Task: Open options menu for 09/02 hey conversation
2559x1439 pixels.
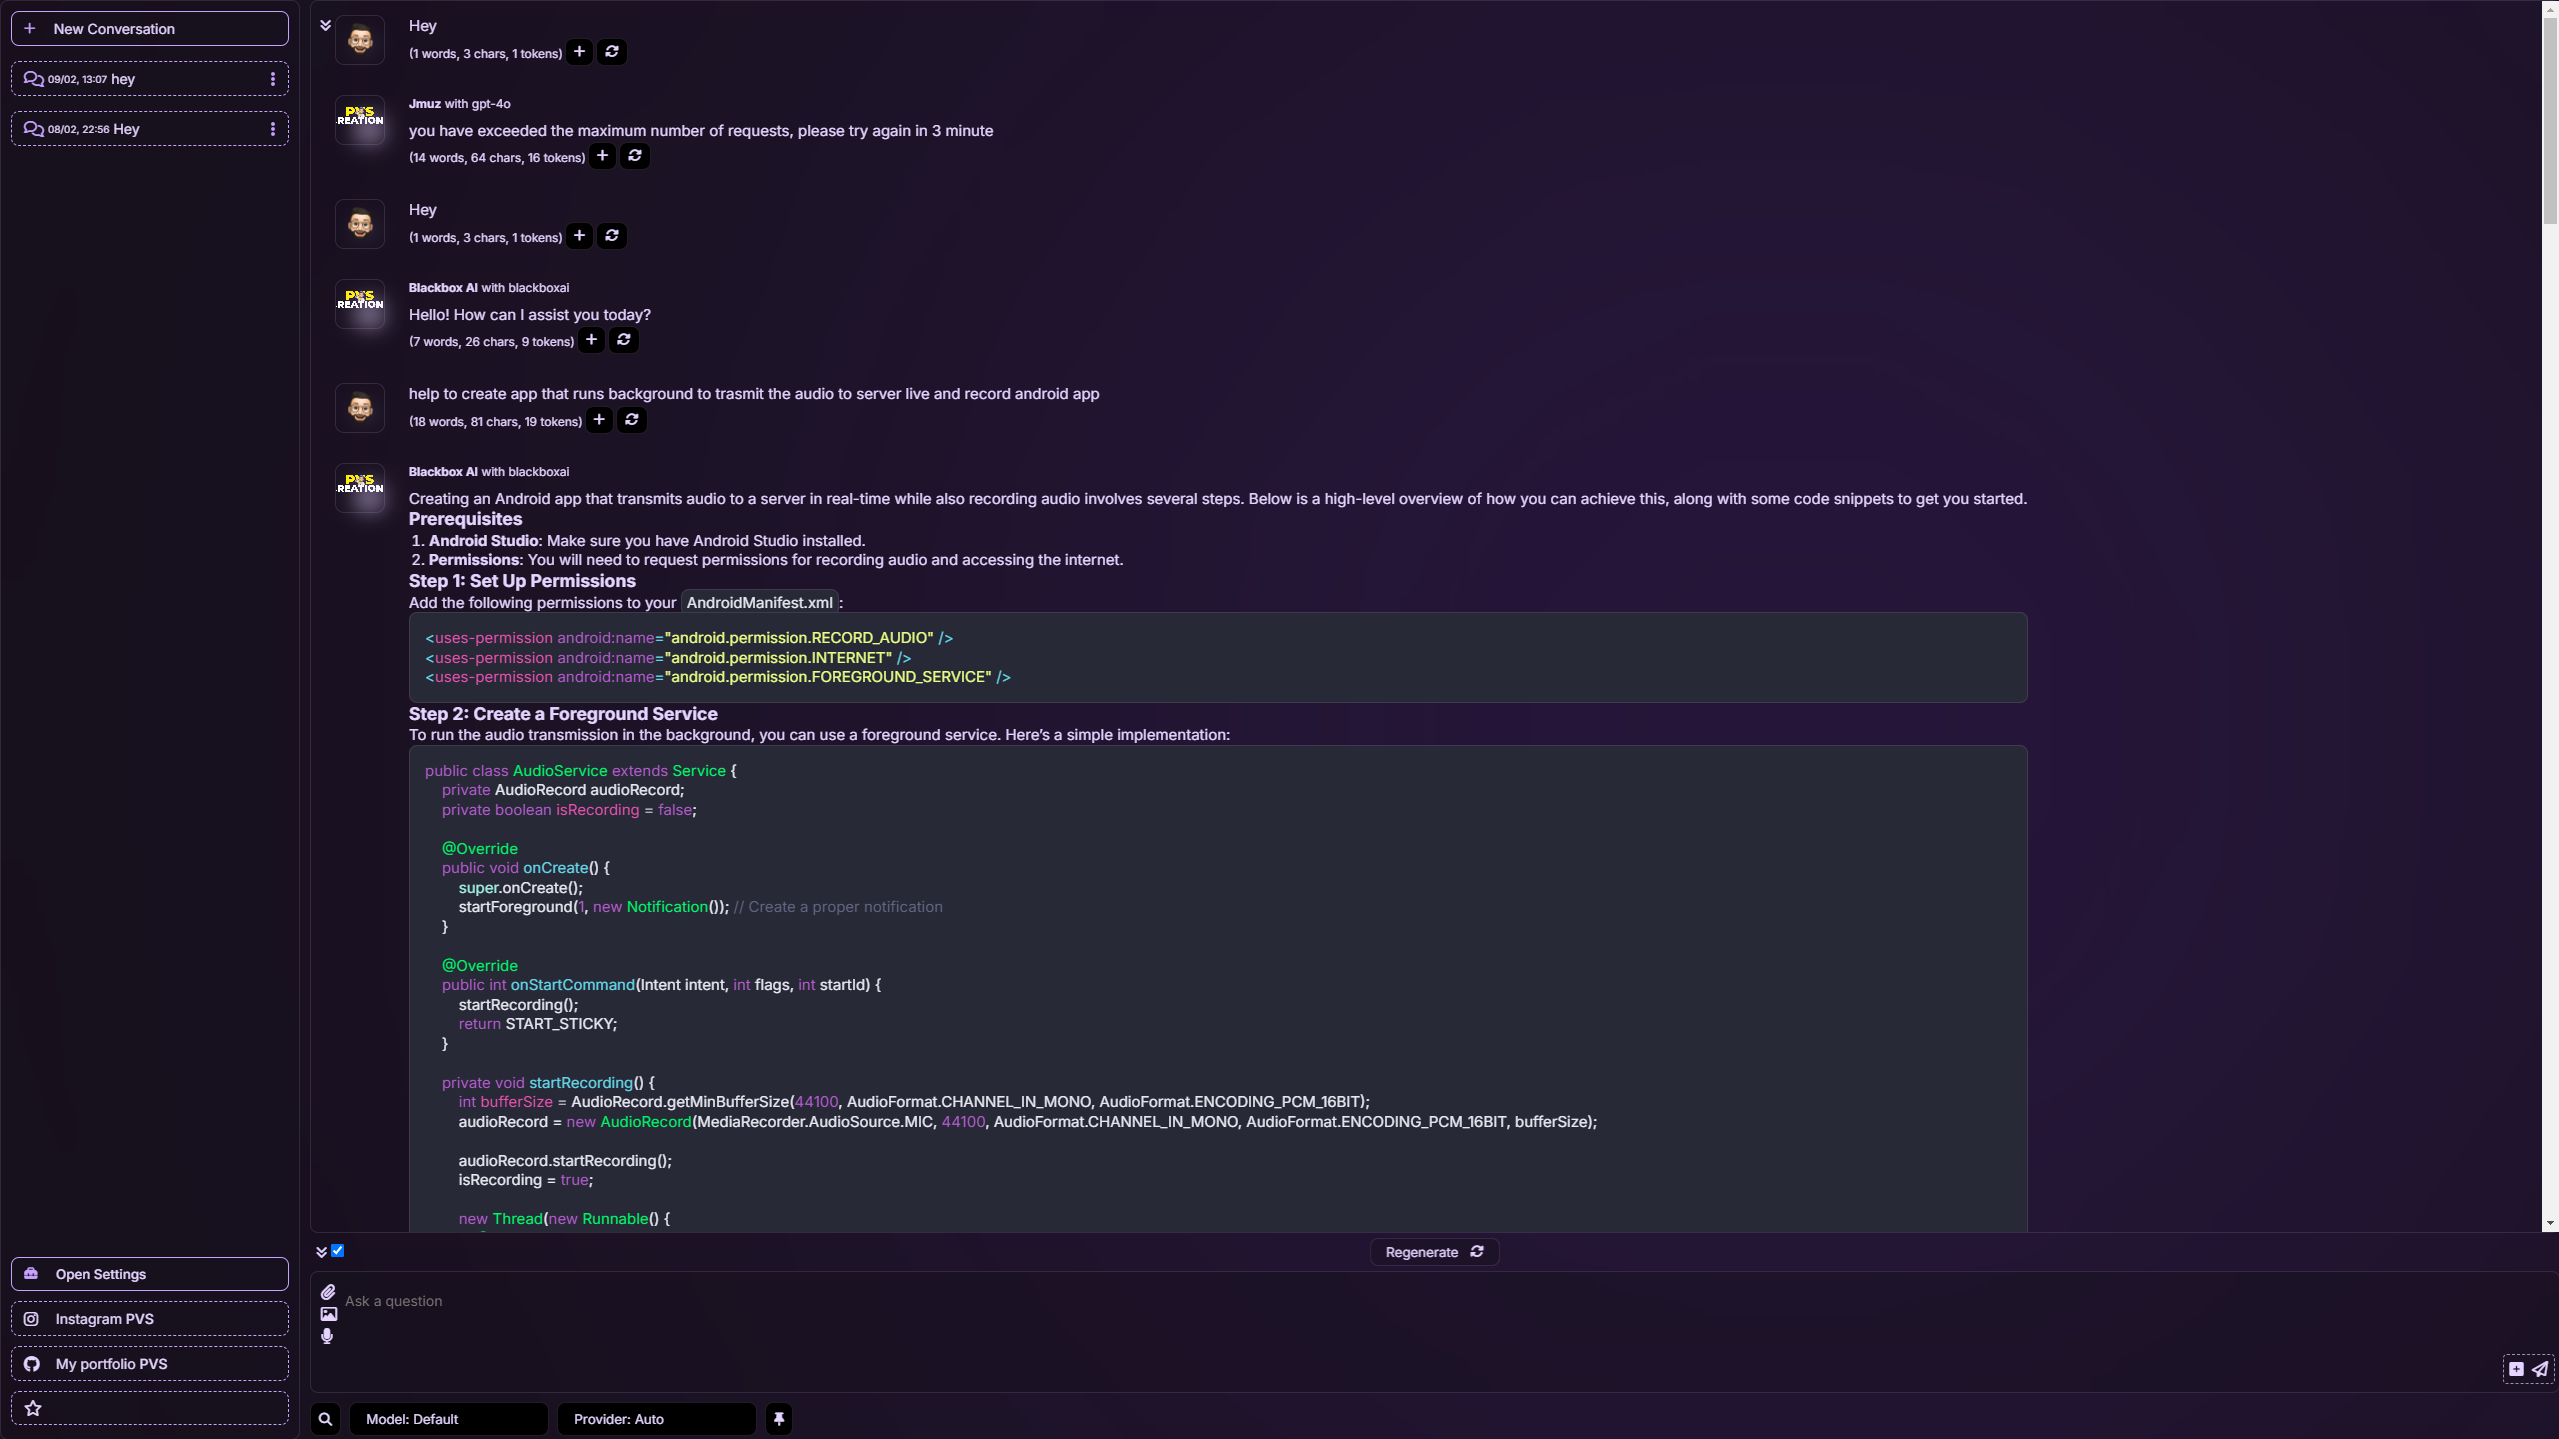Action: tap(273, 79)
